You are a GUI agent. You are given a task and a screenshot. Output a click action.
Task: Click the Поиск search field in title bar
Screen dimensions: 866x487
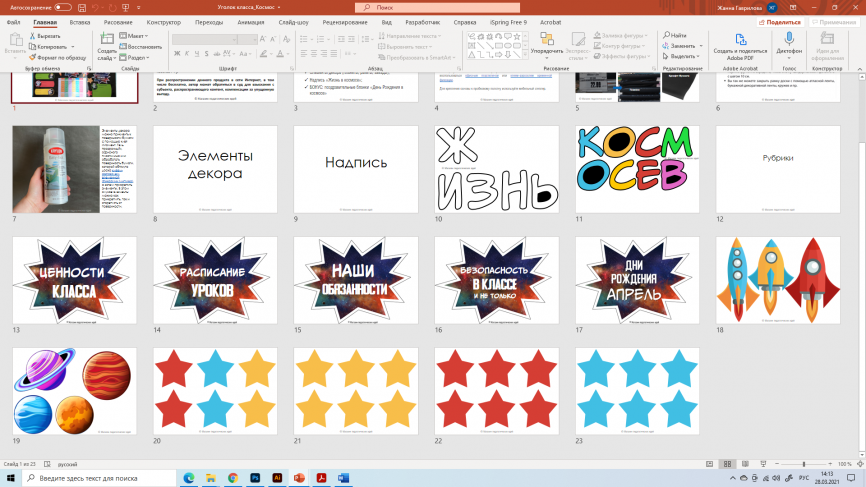click(x=430, y=7)
